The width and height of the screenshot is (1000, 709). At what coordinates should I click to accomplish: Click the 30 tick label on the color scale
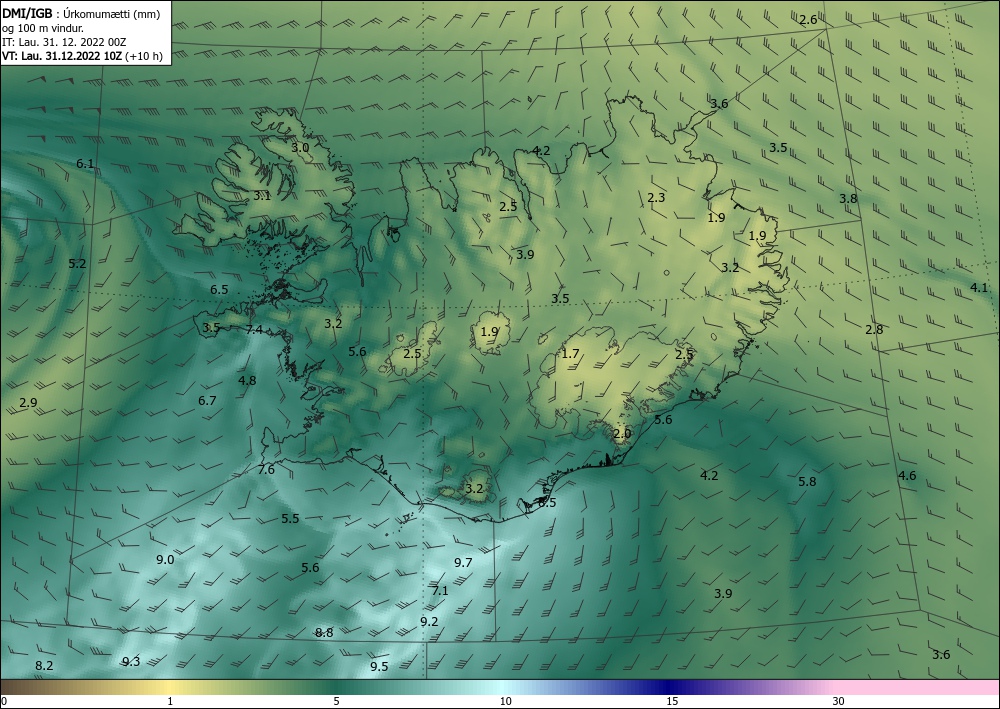pos(838,702)
